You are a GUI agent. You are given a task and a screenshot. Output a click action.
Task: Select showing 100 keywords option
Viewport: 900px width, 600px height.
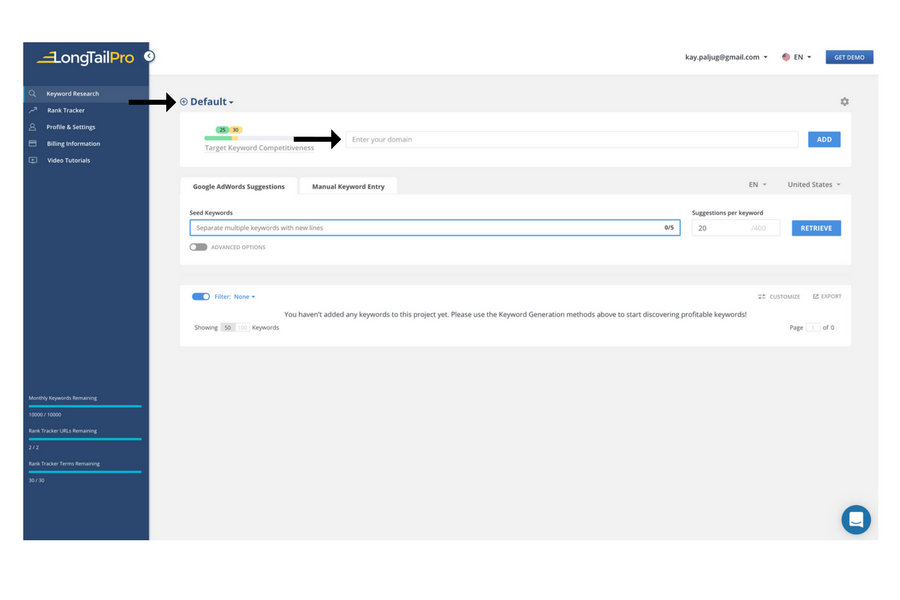(242, 328)
